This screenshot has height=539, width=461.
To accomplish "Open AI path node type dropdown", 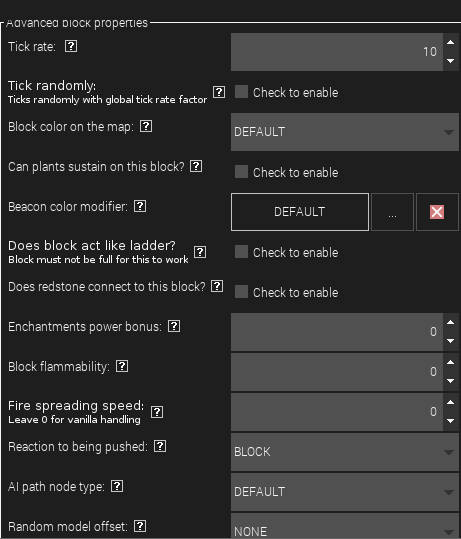I will 345,492.
